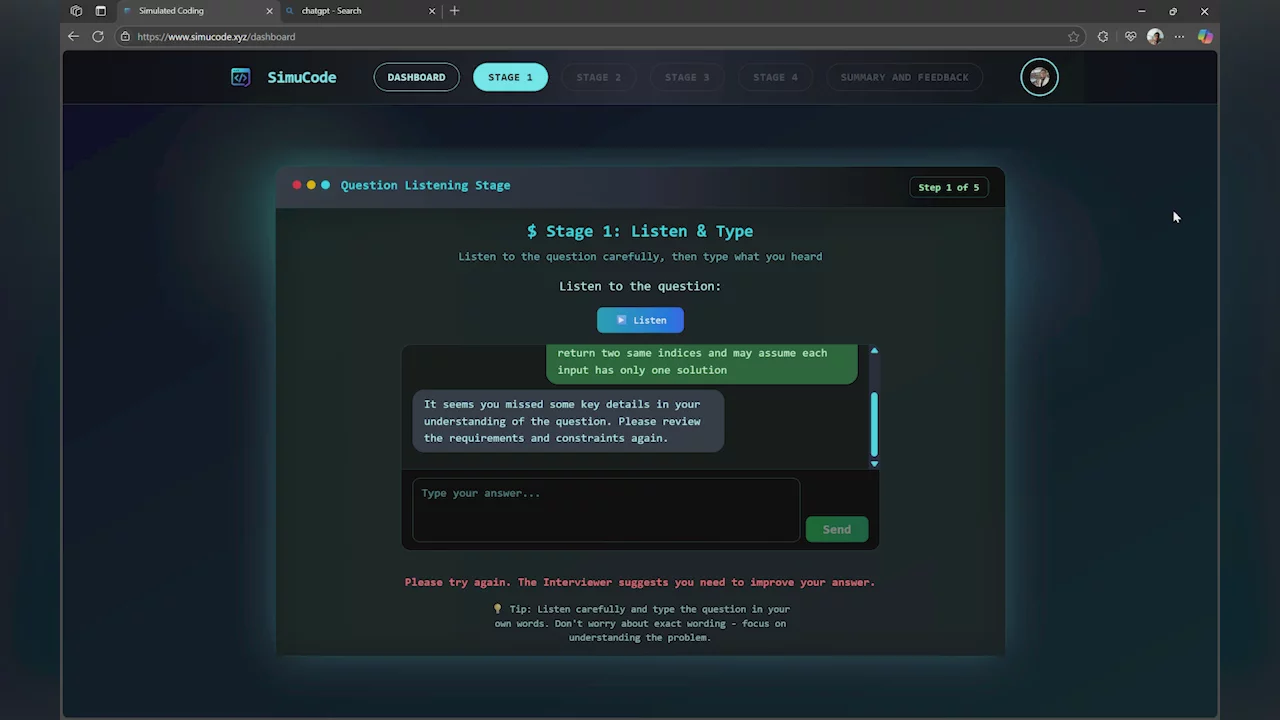
Task: Go back using the browser back arrow
Action: point(73,36)
